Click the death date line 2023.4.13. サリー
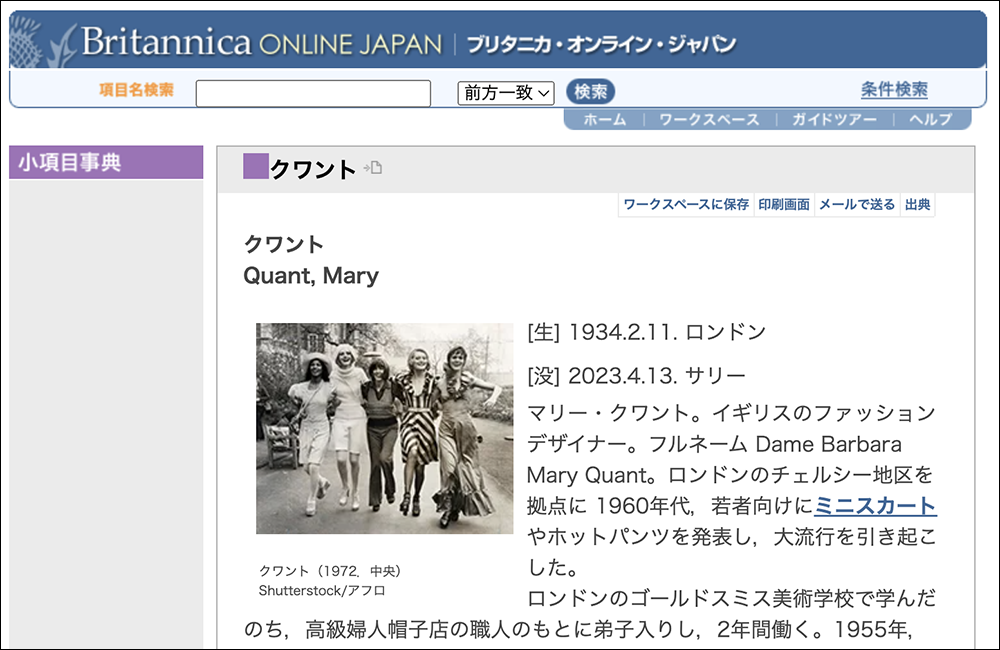This screenshot has height=650, width=1000. click(636, 376)
